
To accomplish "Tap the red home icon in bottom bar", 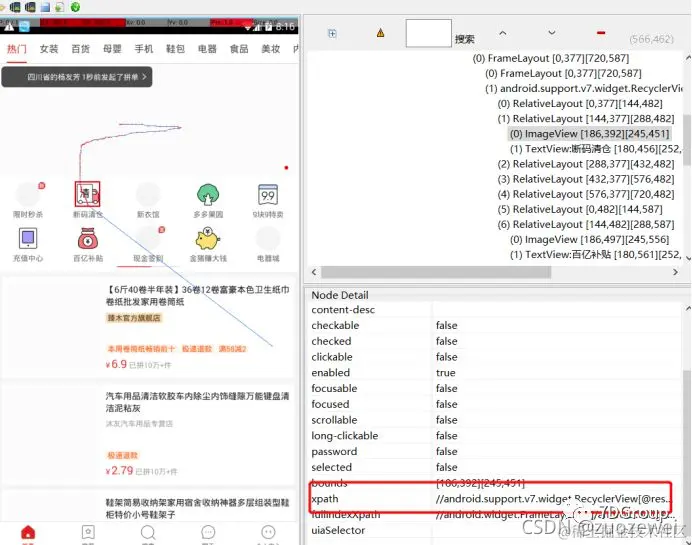I will pos(28,533).
